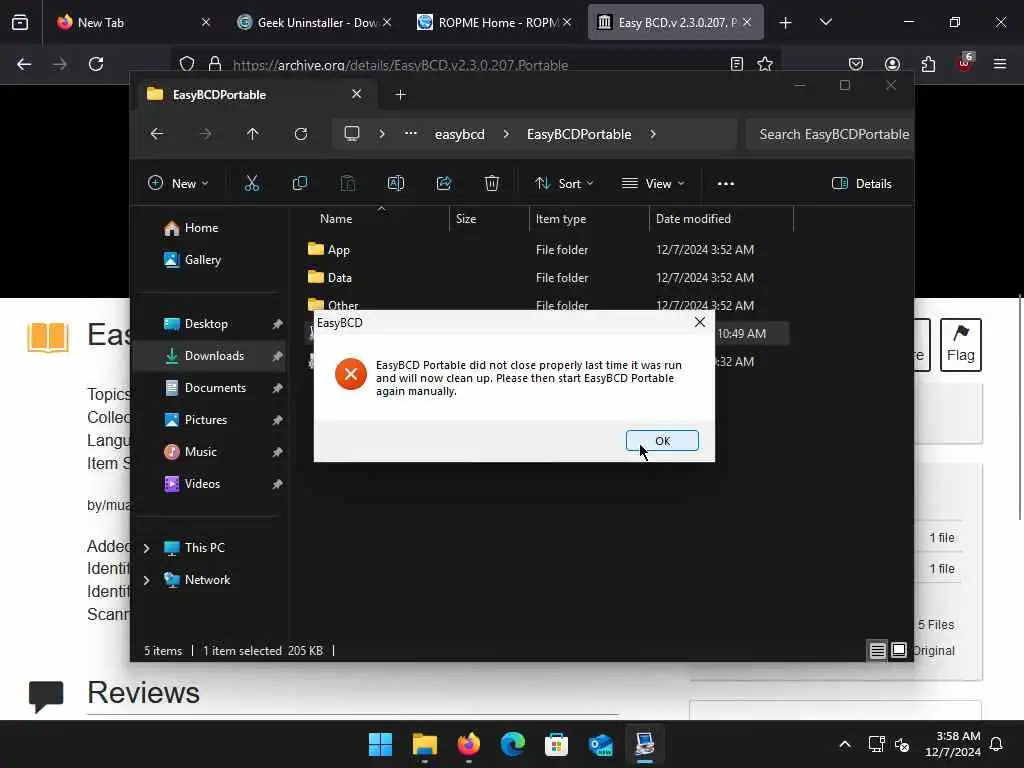Switch to large thumbnails view icon
The image size is (1024, 768).
click(x=899, y=650)
